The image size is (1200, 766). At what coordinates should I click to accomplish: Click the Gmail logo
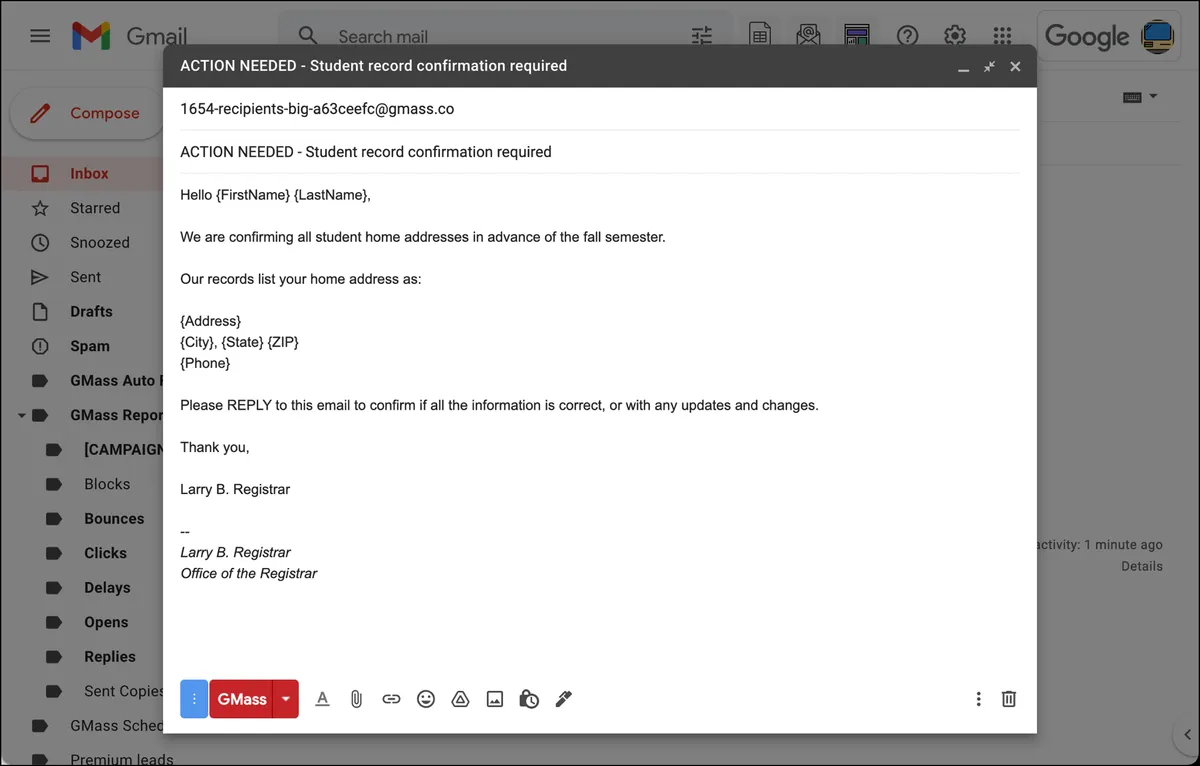[x=129, y=36]
